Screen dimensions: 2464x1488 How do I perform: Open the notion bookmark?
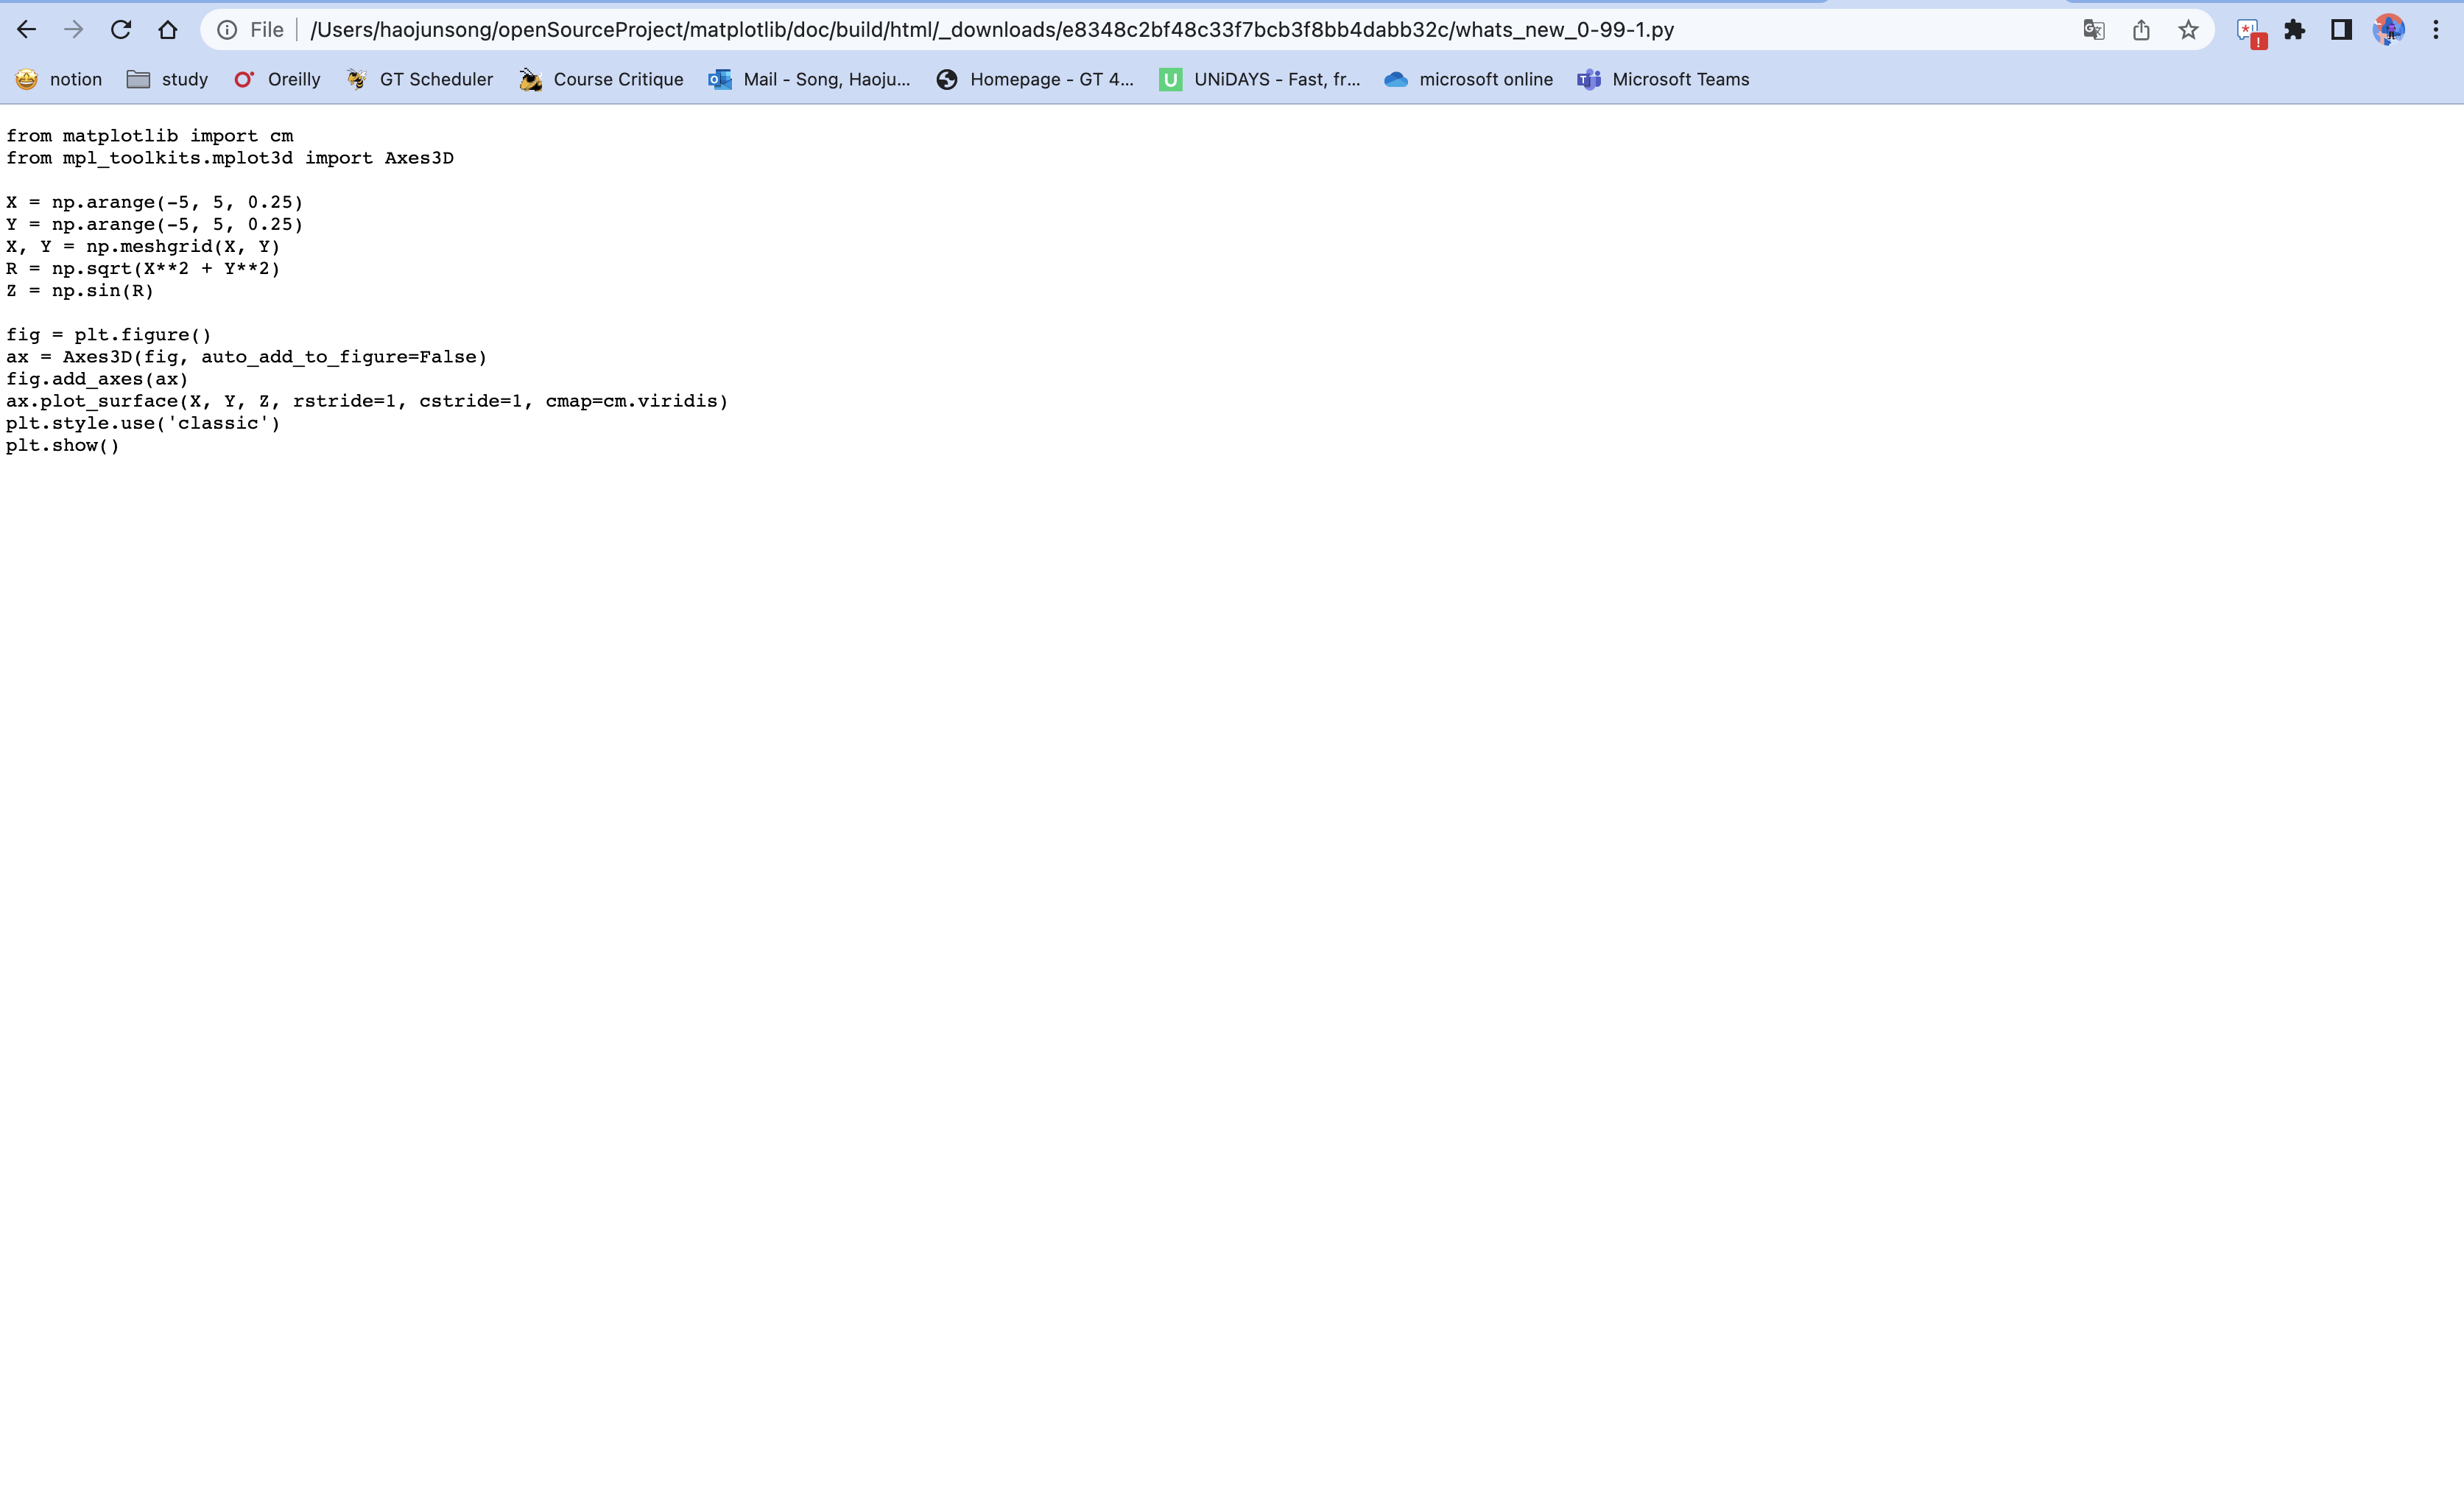pyautogui.click(x=59, y=79)
